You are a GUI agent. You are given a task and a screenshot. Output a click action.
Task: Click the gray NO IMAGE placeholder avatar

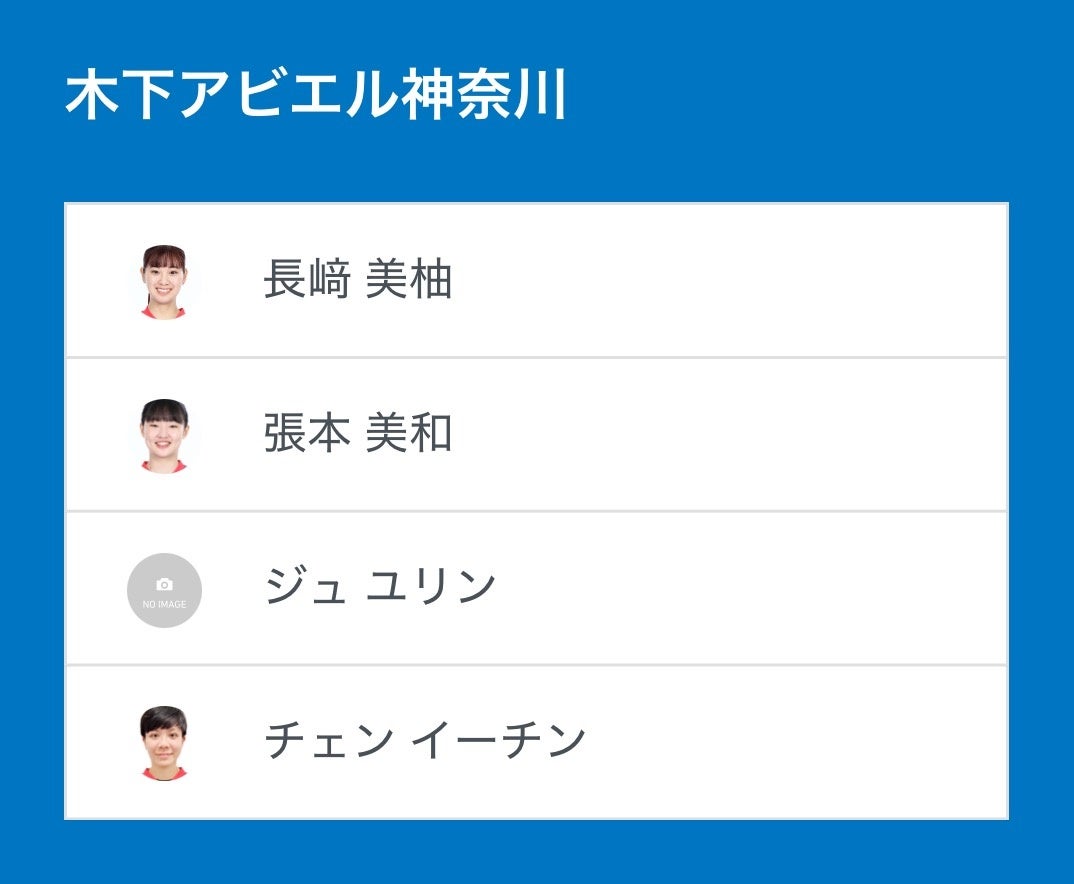point(164,590)
